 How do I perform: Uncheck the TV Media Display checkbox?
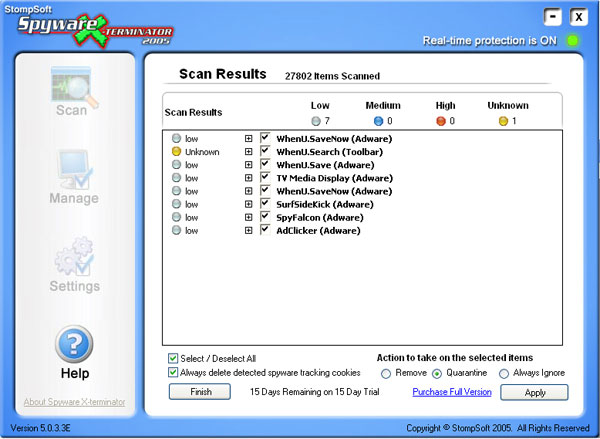(265, 177)
